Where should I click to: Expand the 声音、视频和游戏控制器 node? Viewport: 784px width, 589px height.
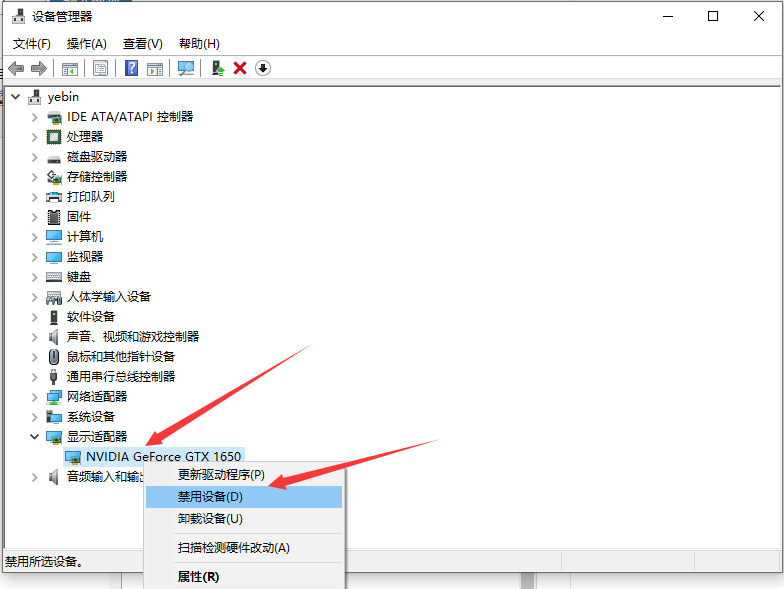[34, 337]
